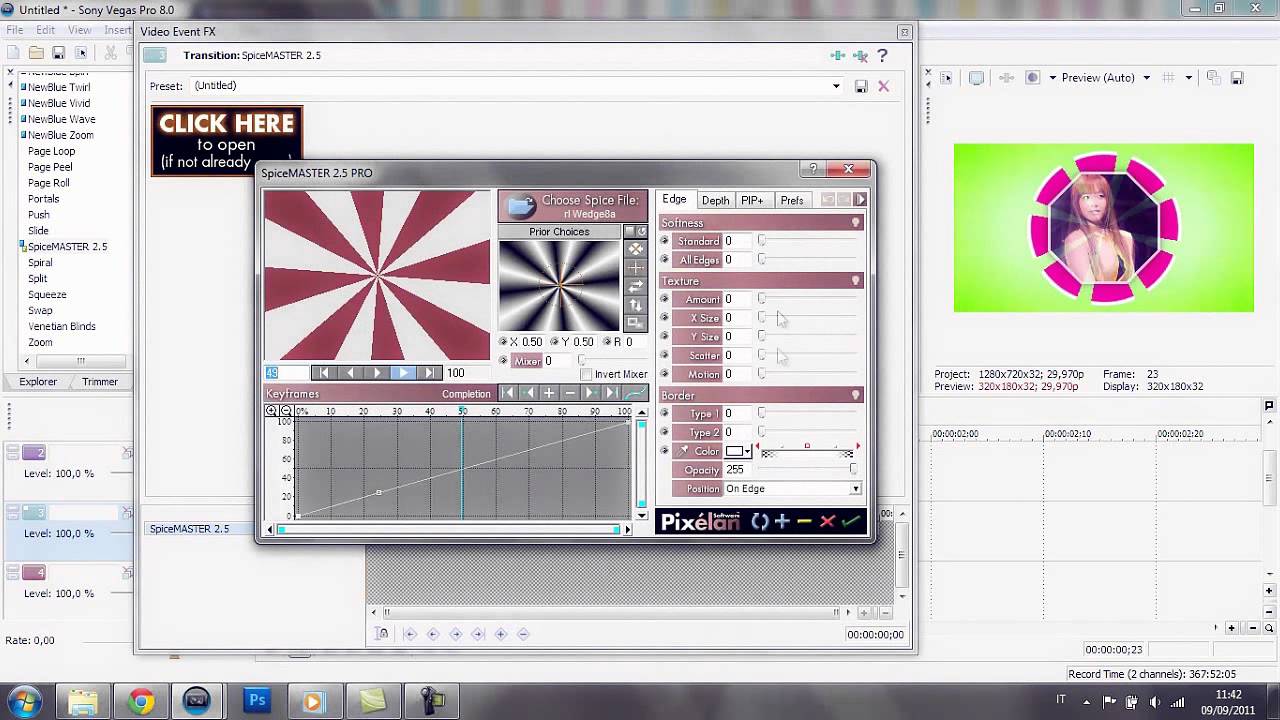Viewport: 1280px width, 720px height.
Task: Toggle the All Edges keyframe dot
Action: pos(665,260)
